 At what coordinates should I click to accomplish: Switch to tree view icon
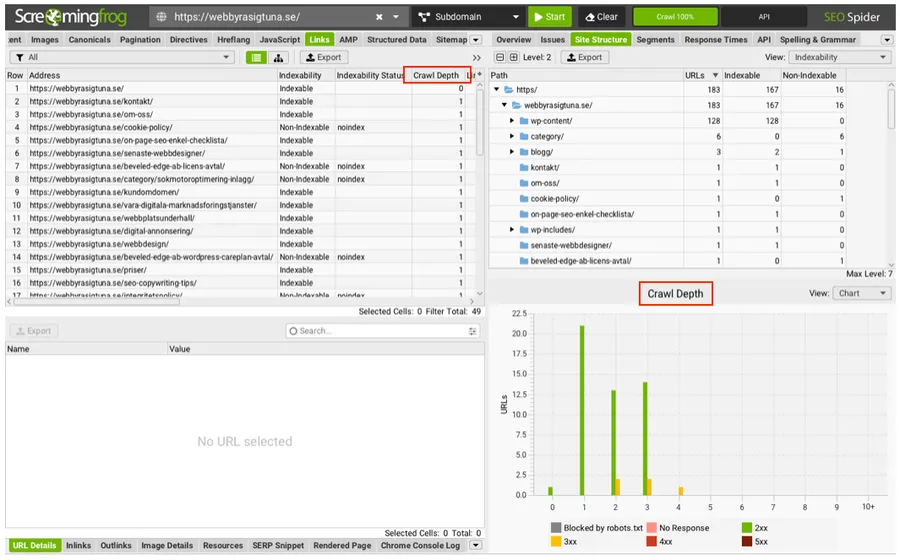click(278, 57)
